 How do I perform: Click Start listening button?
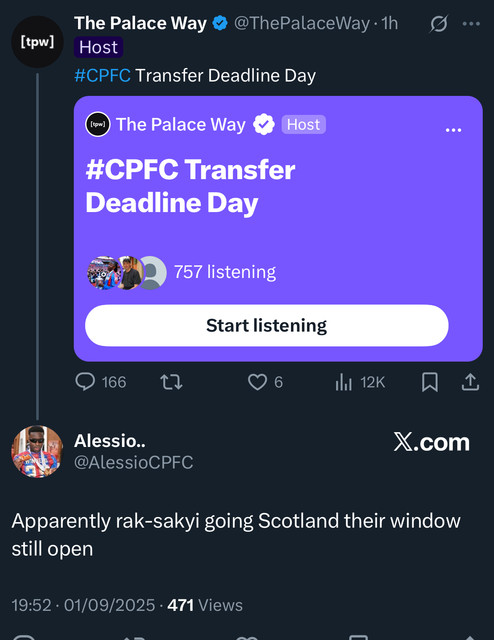coord(267,325)
